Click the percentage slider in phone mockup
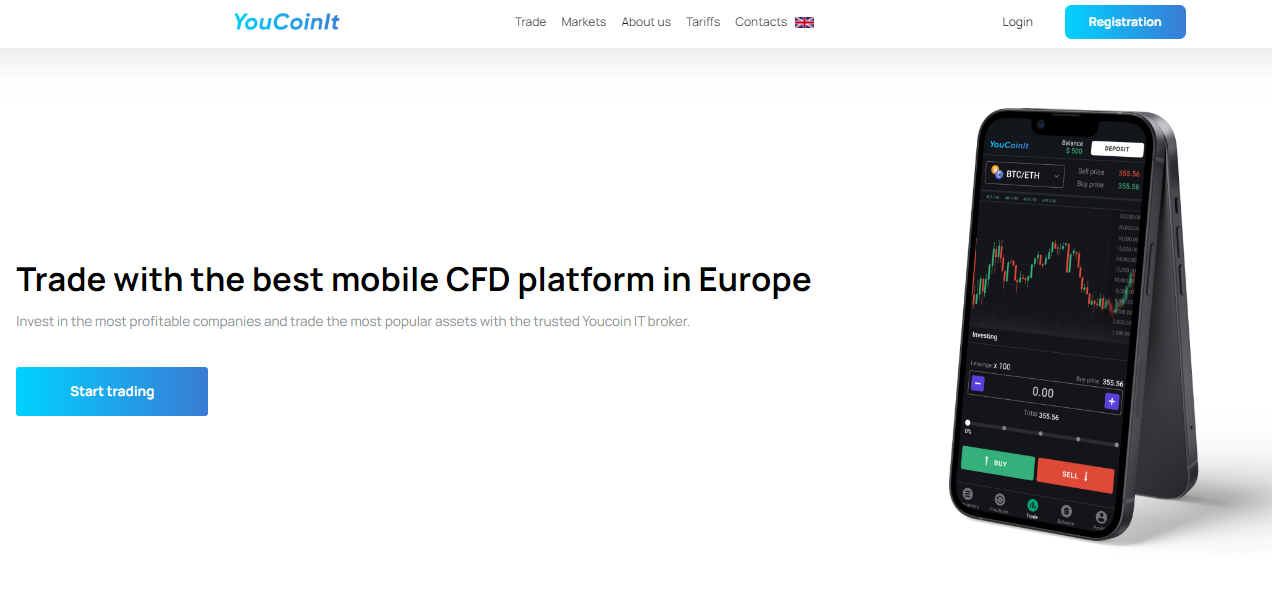The height and width of the screenshot is (607, 1272). pyautogui.click(x=1041, y=432)
